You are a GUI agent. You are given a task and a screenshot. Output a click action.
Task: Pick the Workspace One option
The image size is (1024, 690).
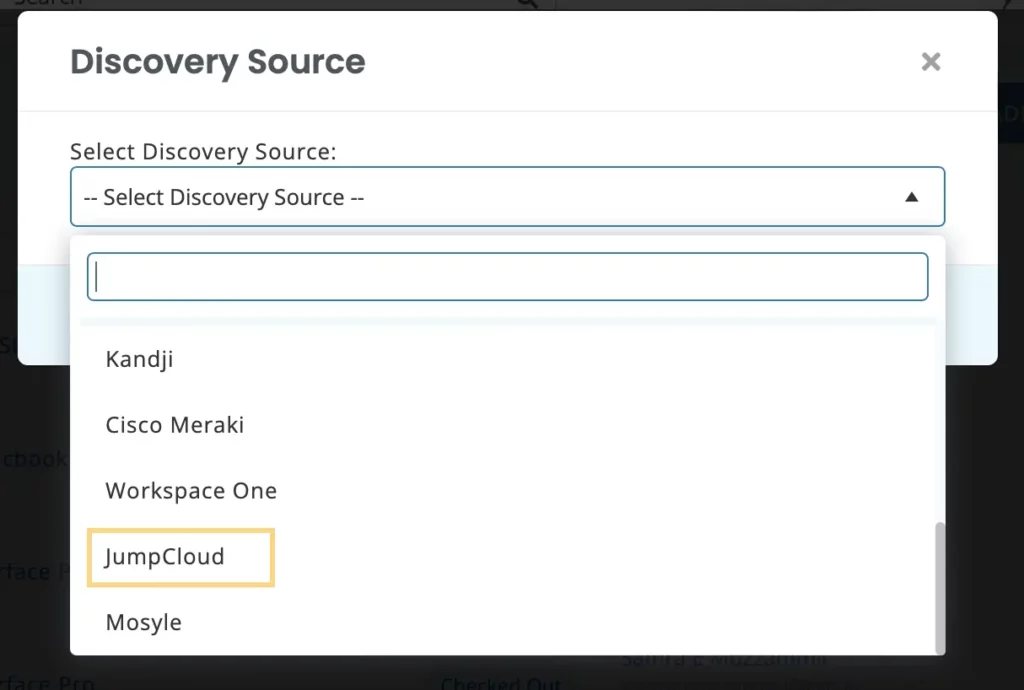coord(191,491)
